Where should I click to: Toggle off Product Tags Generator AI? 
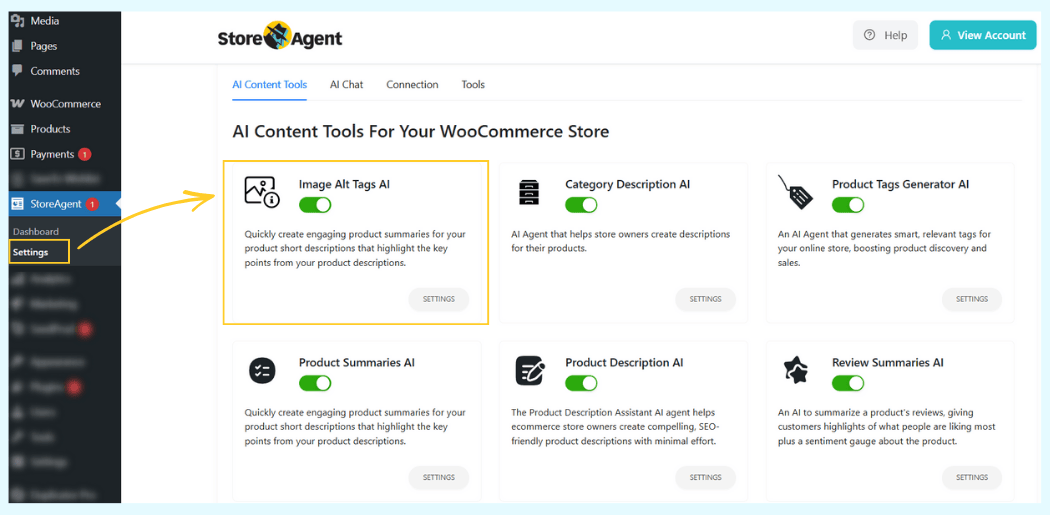pos(848,205)
